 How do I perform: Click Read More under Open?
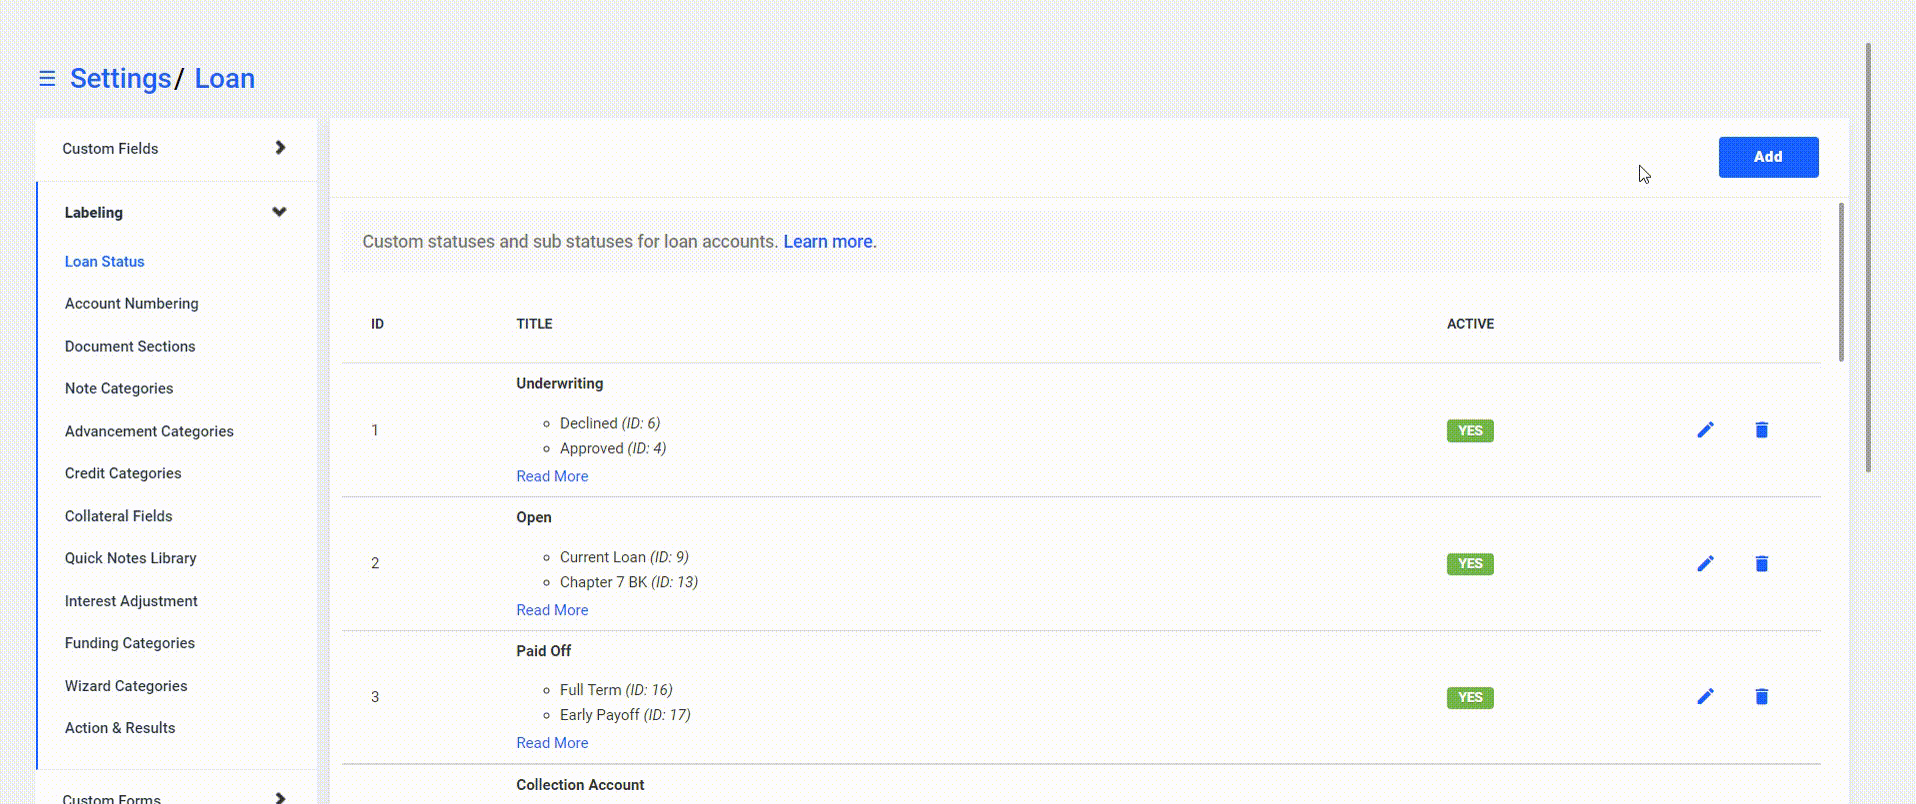(552, 610)
